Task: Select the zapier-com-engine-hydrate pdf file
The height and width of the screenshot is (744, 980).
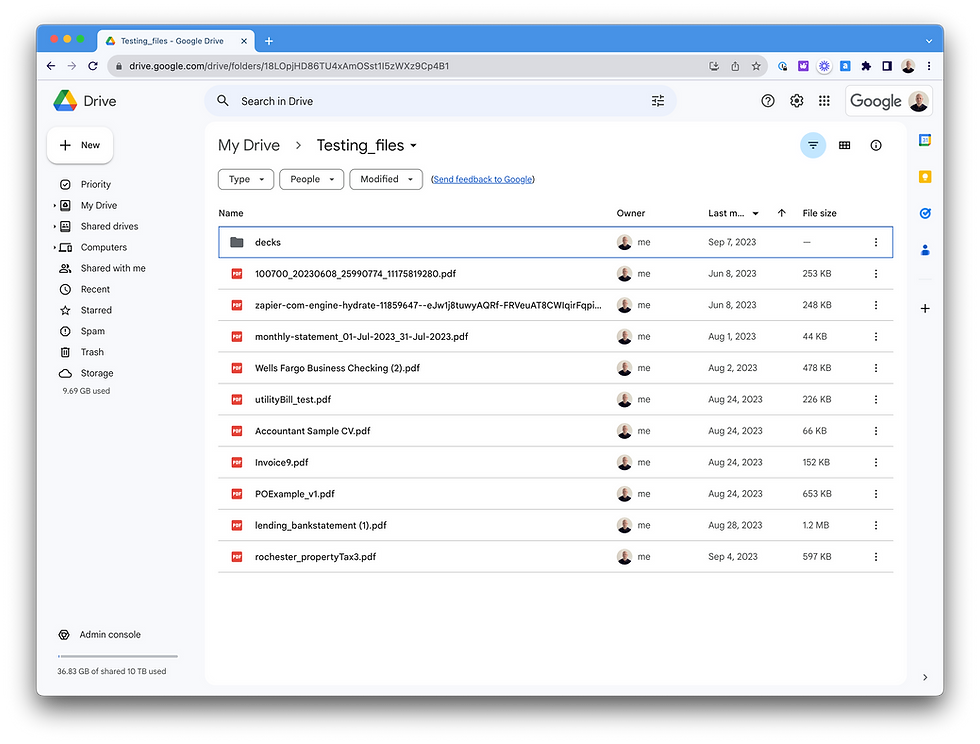Action: (x=556, y=305)
